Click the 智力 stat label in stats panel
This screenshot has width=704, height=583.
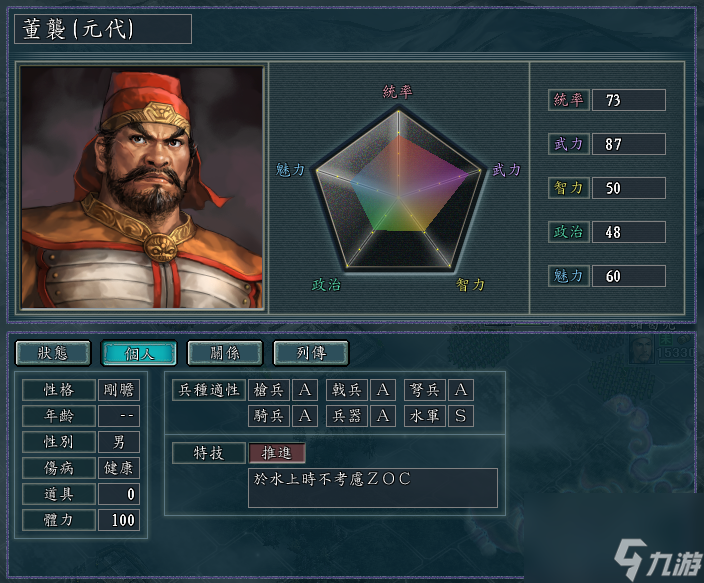pos(568,188)
